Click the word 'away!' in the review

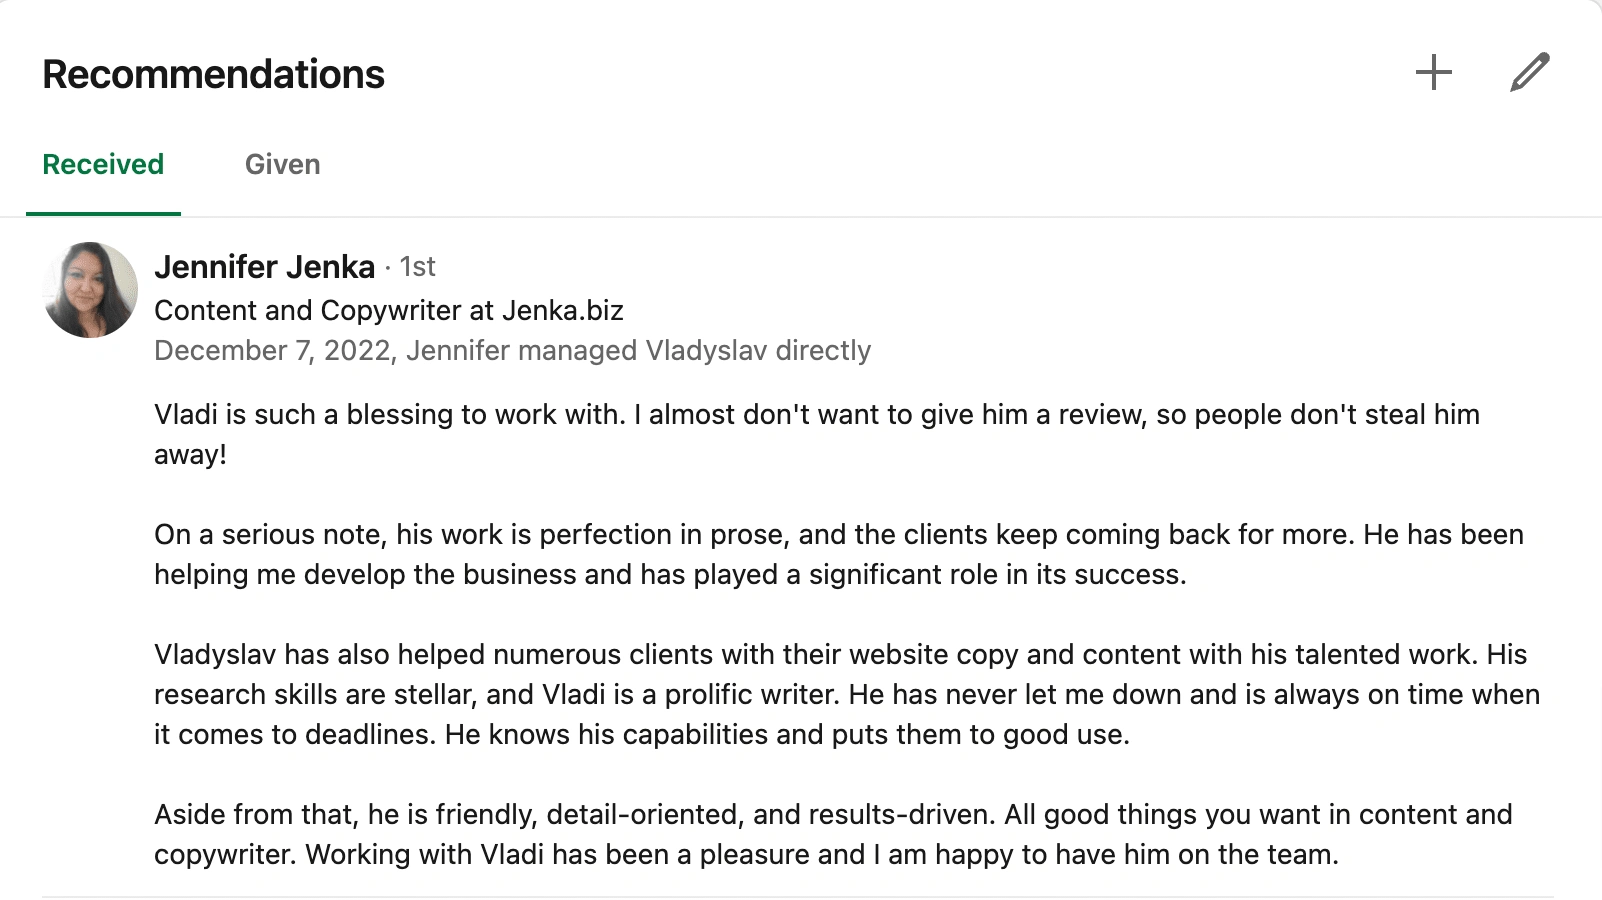click(x=190, y=455)
